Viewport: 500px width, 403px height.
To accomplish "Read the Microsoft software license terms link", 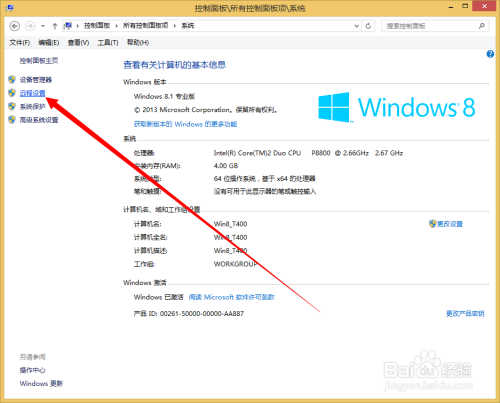I will click(231, 297).
